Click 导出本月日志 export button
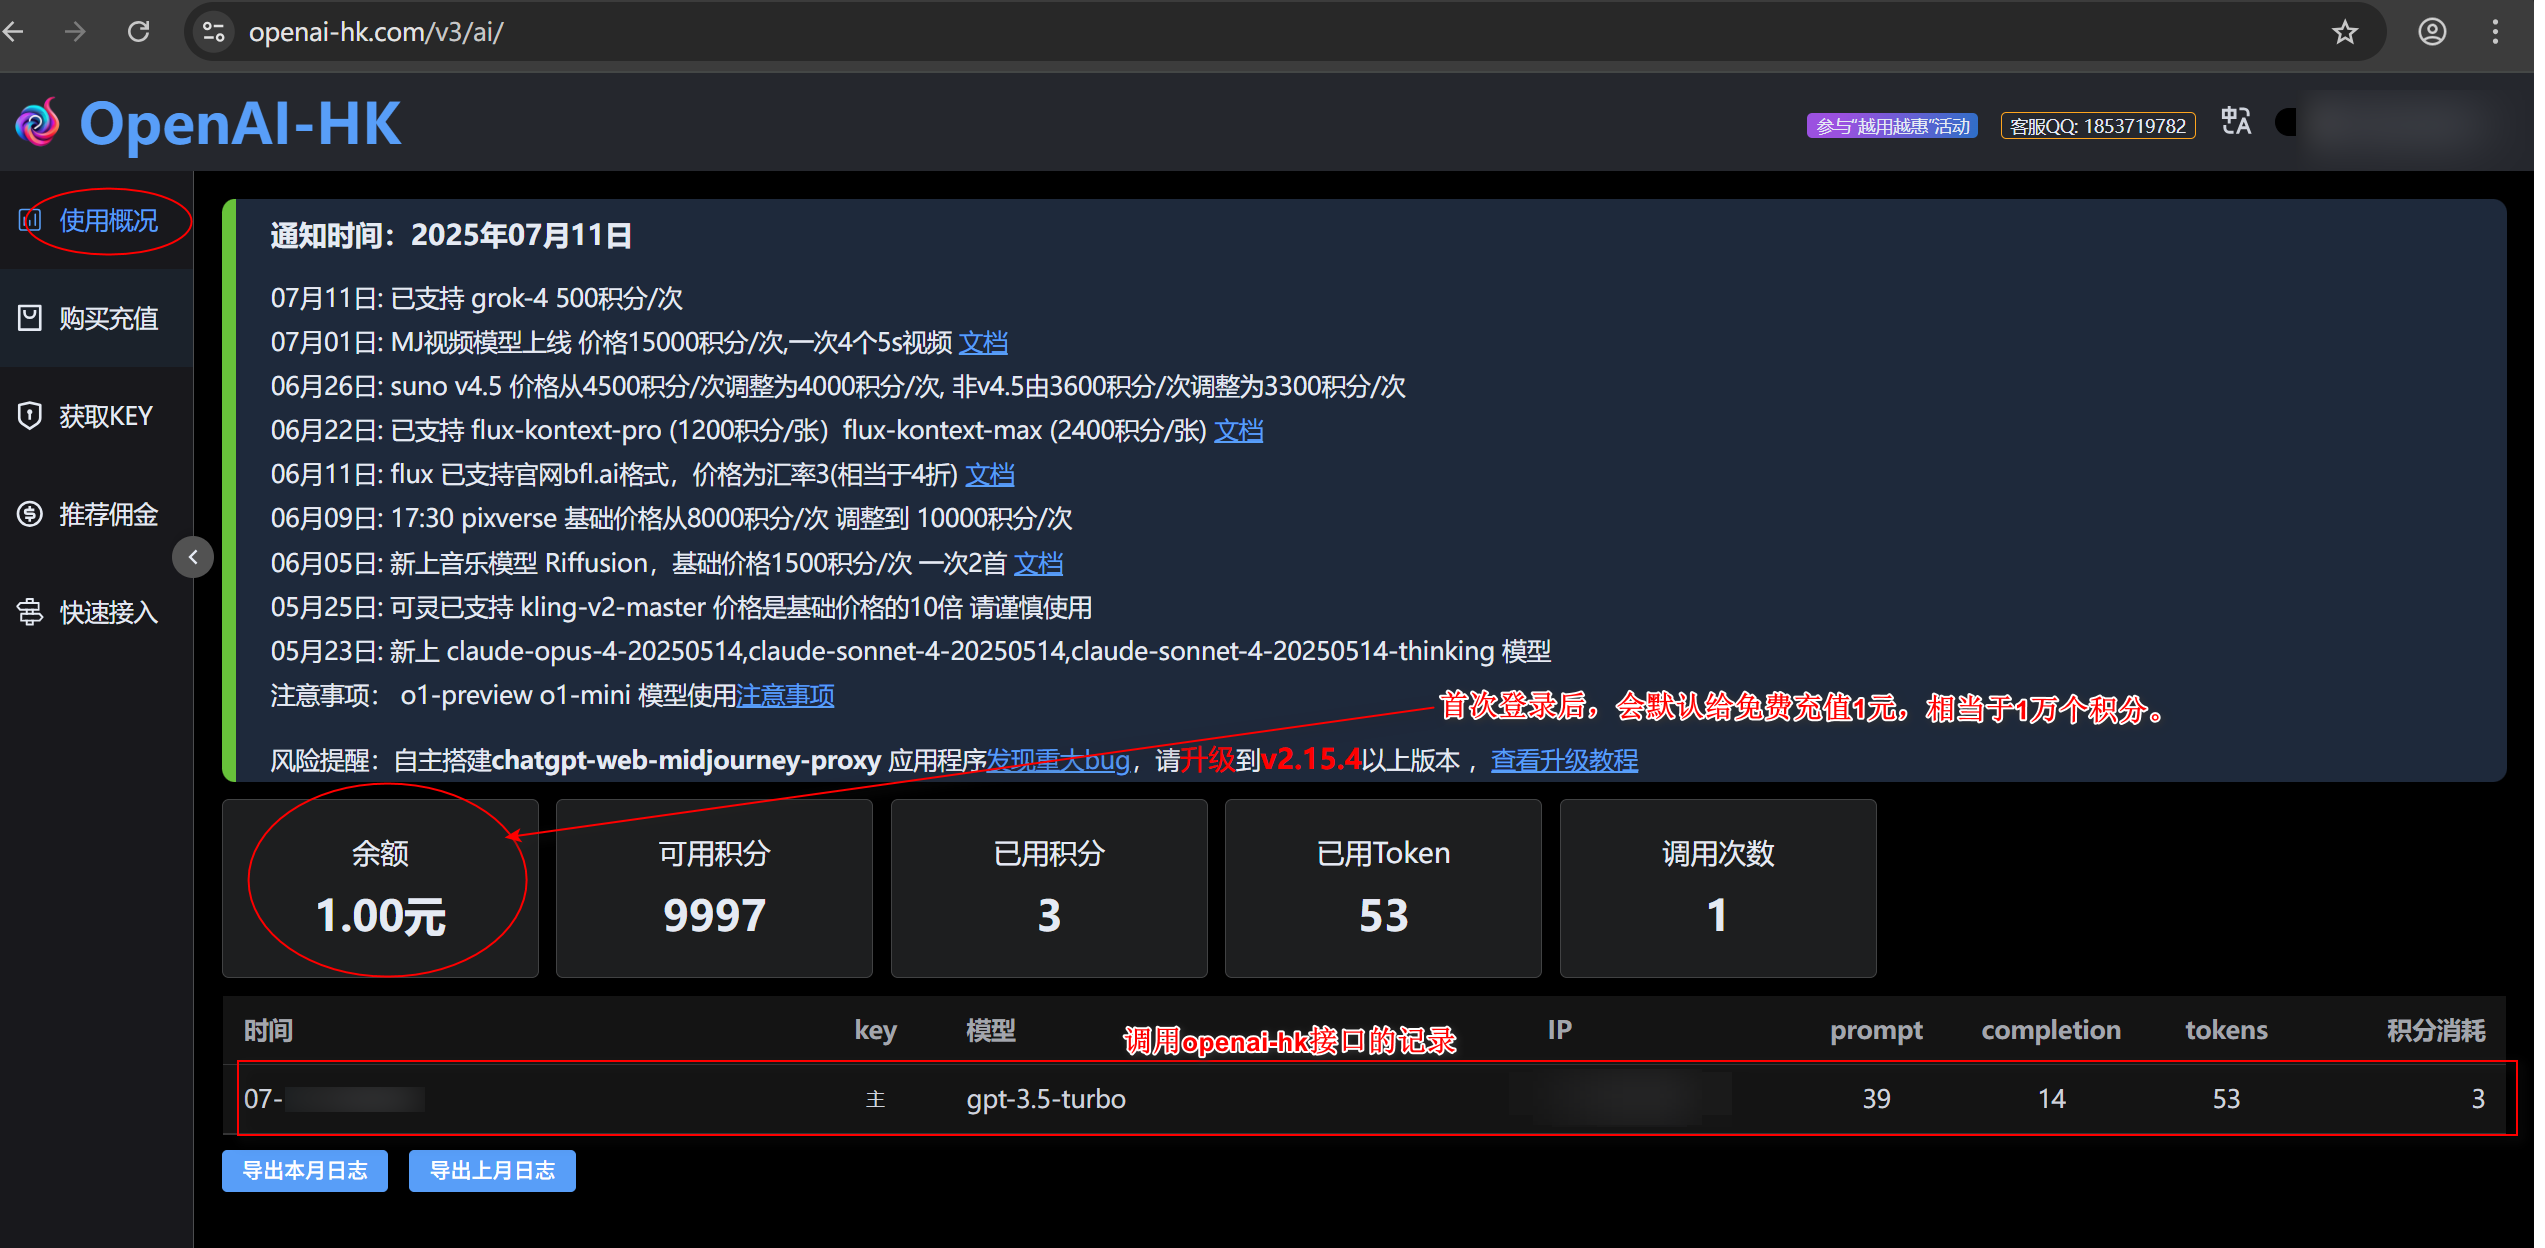 click(x=304, y=1170)
